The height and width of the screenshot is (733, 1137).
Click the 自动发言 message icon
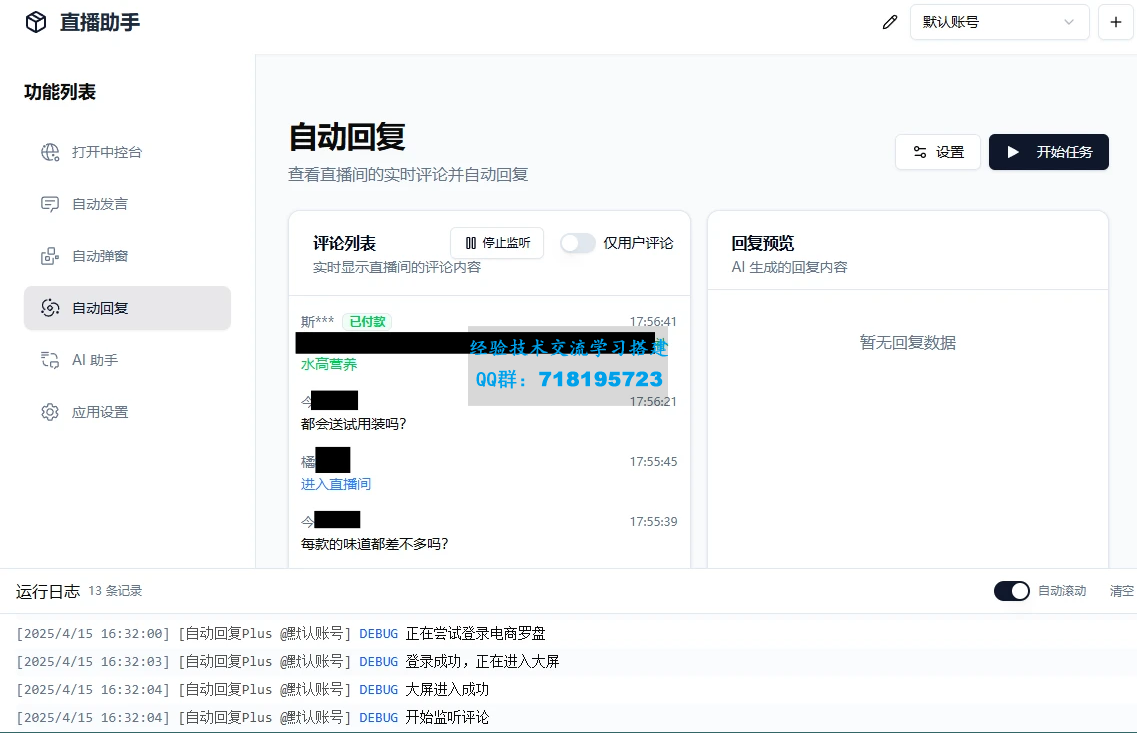(x=50, y=204)
